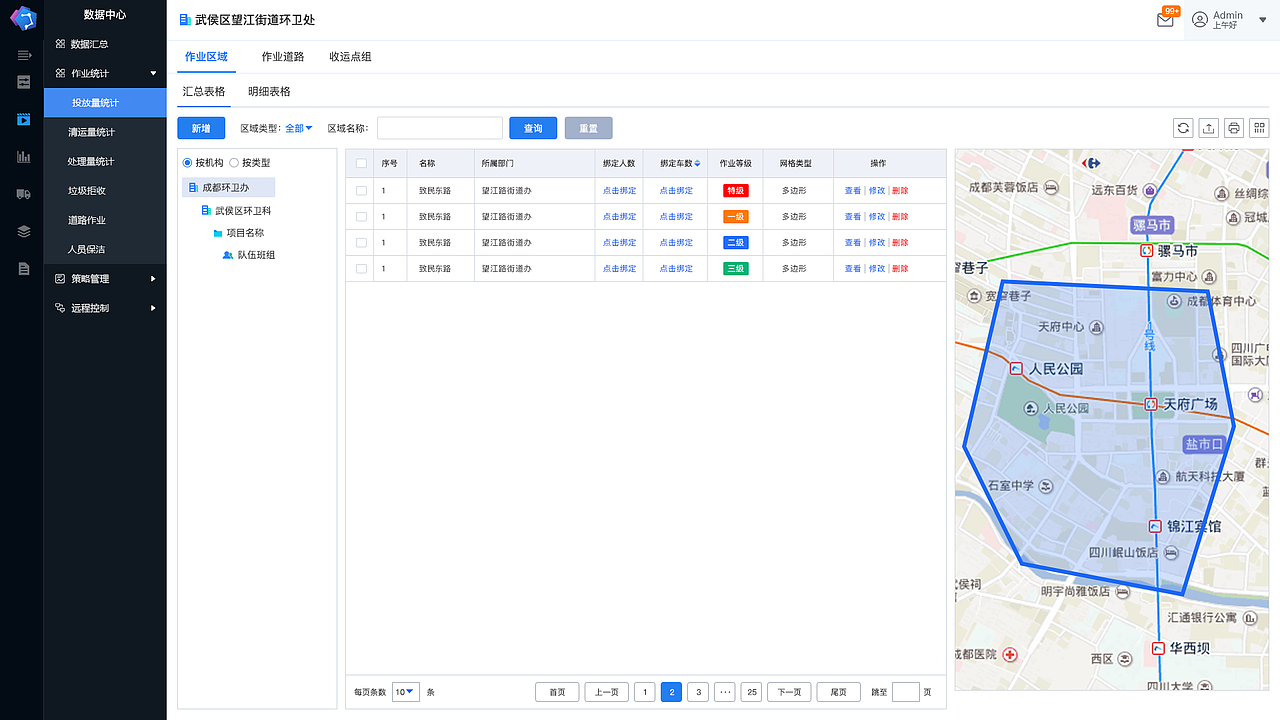The image size is (1280, 720).
Task: Click the 华西坝 metro station icon on map
Action: click(1158, 648)
